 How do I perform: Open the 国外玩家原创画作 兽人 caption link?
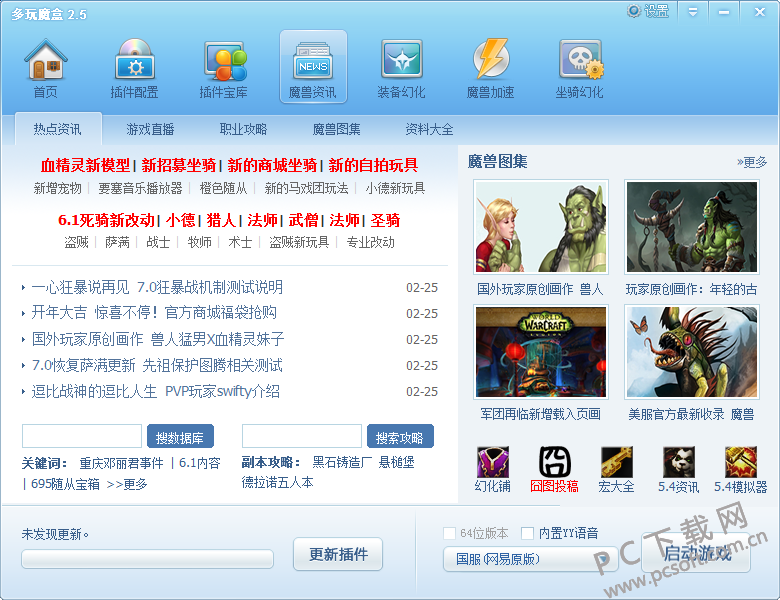[540, 289]
